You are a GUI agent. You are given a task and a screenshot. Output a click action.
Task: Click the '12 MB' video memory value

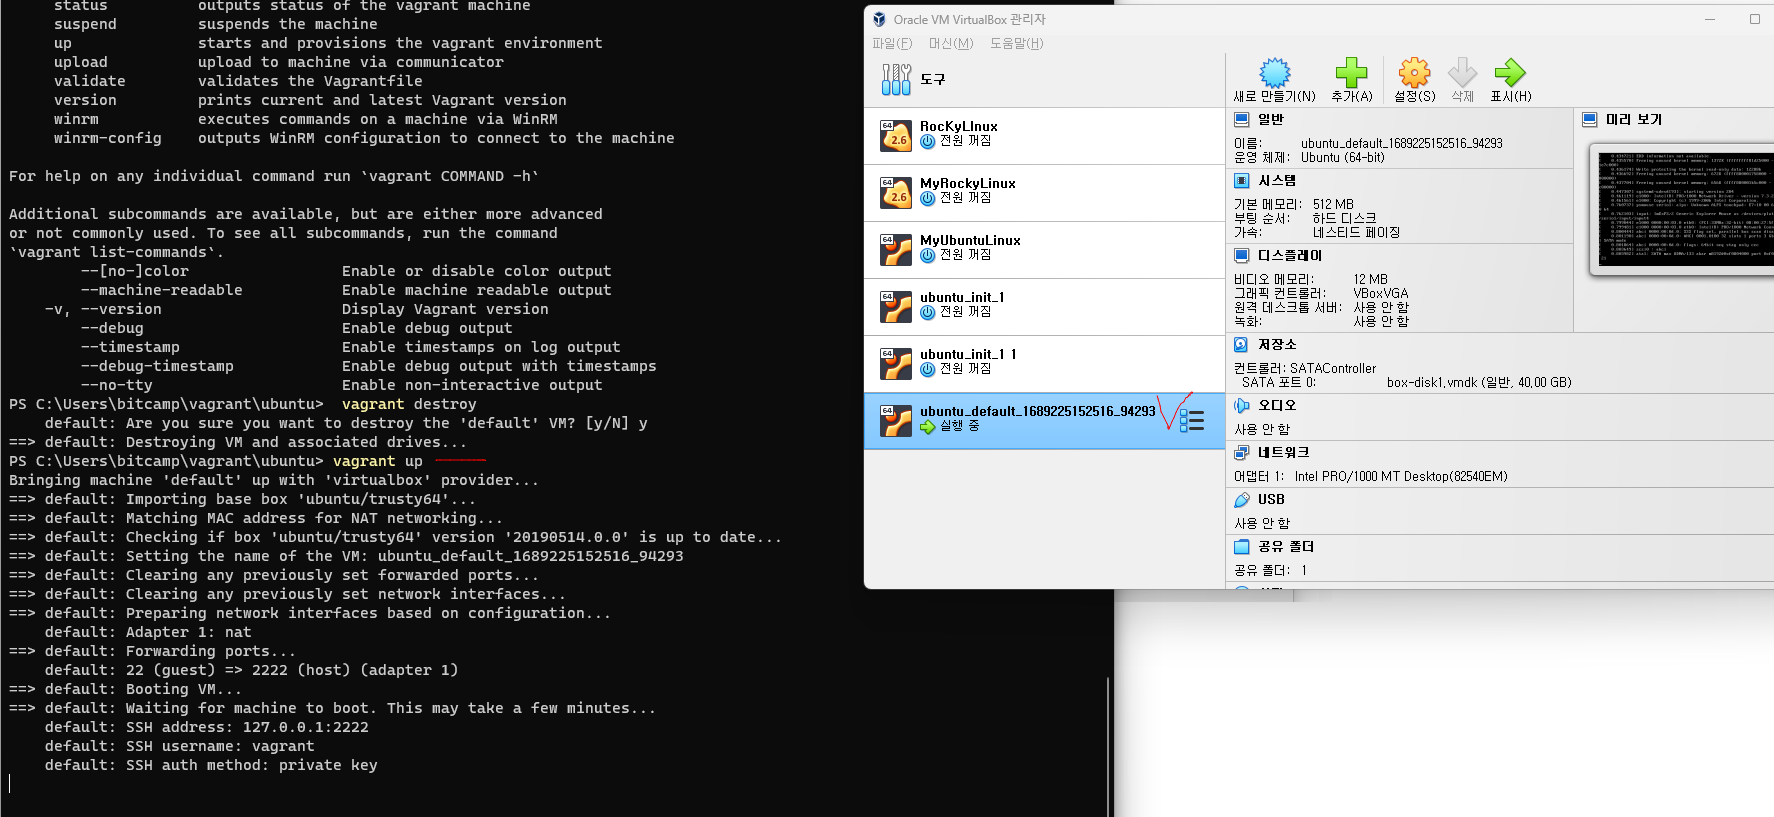pyautogui.click(x=1370, y=279)
